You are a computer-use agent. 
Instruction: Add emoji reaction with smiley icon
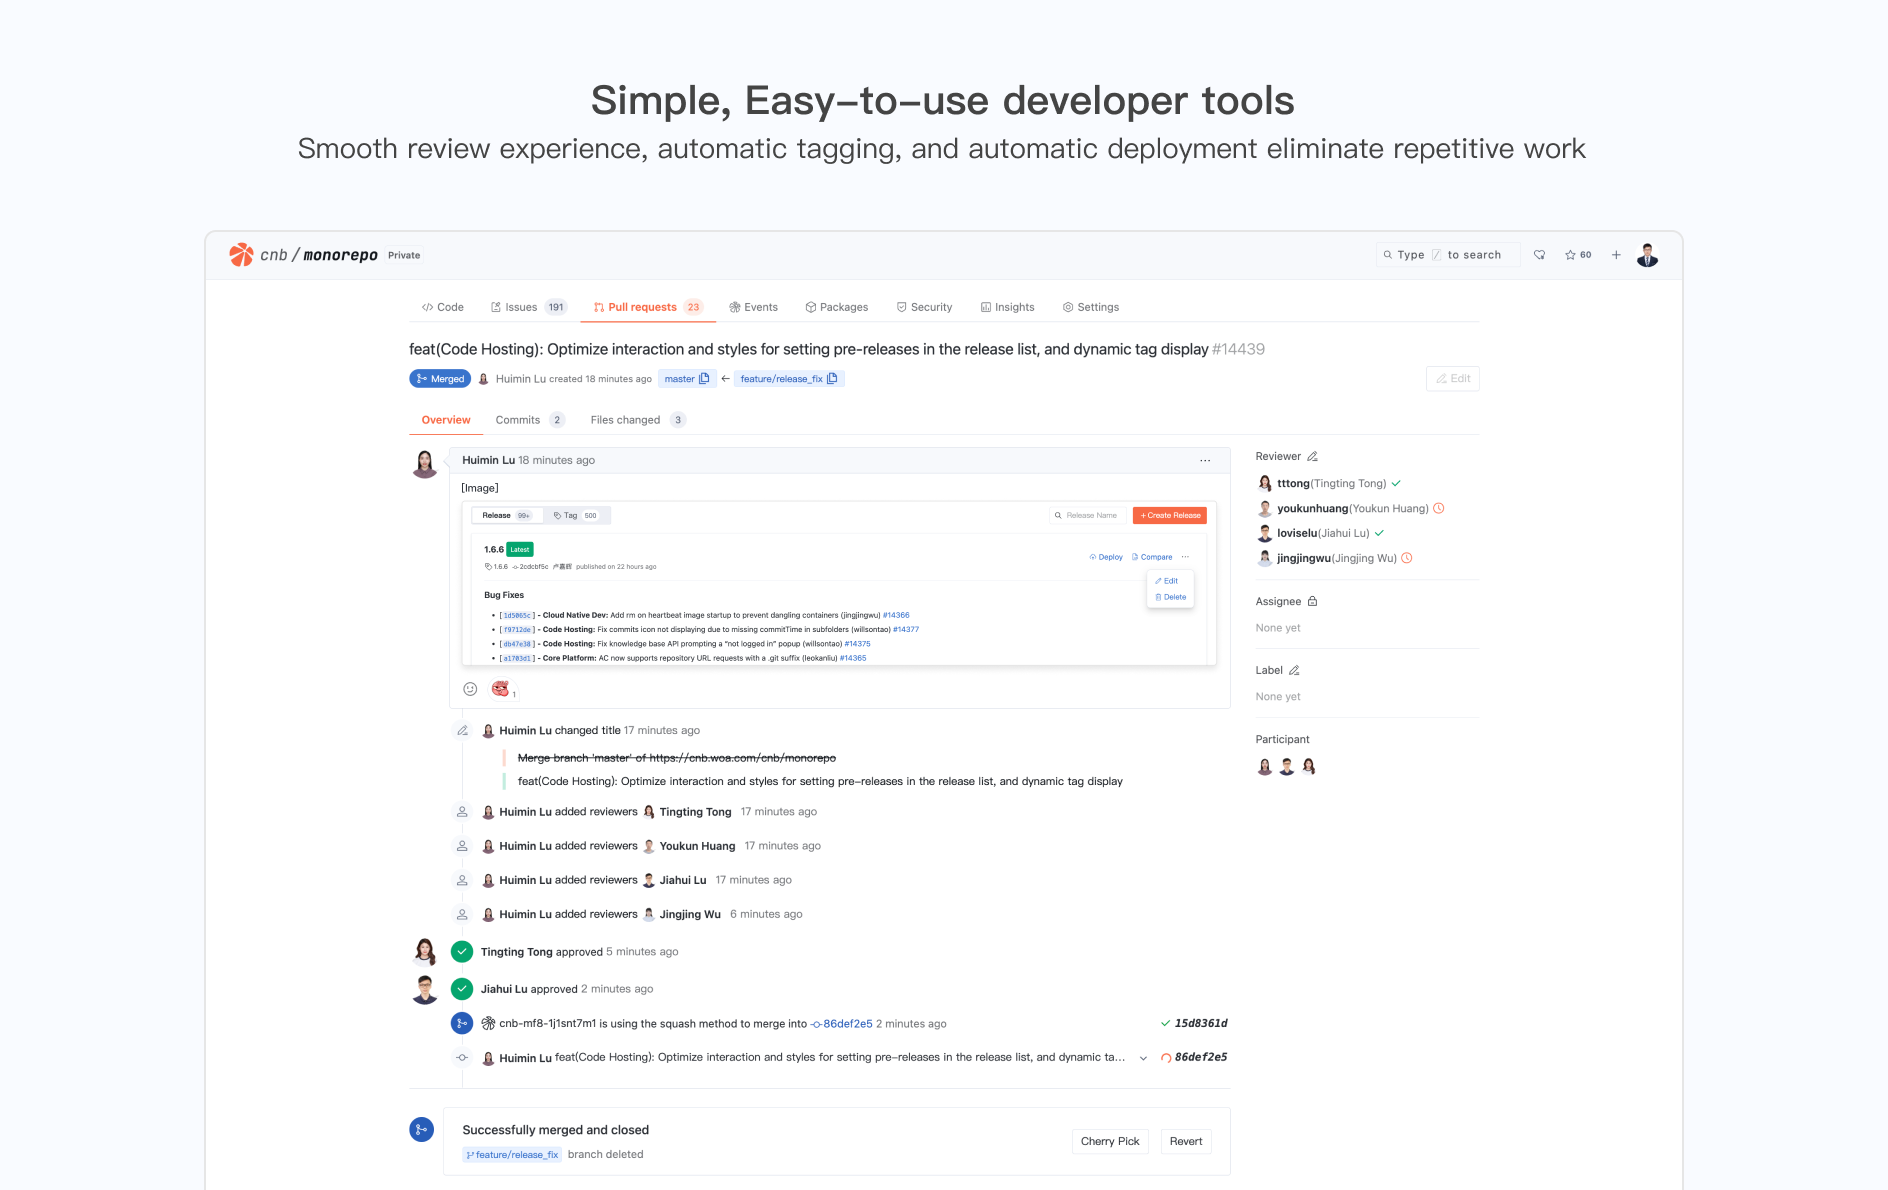tap(470, 689)
